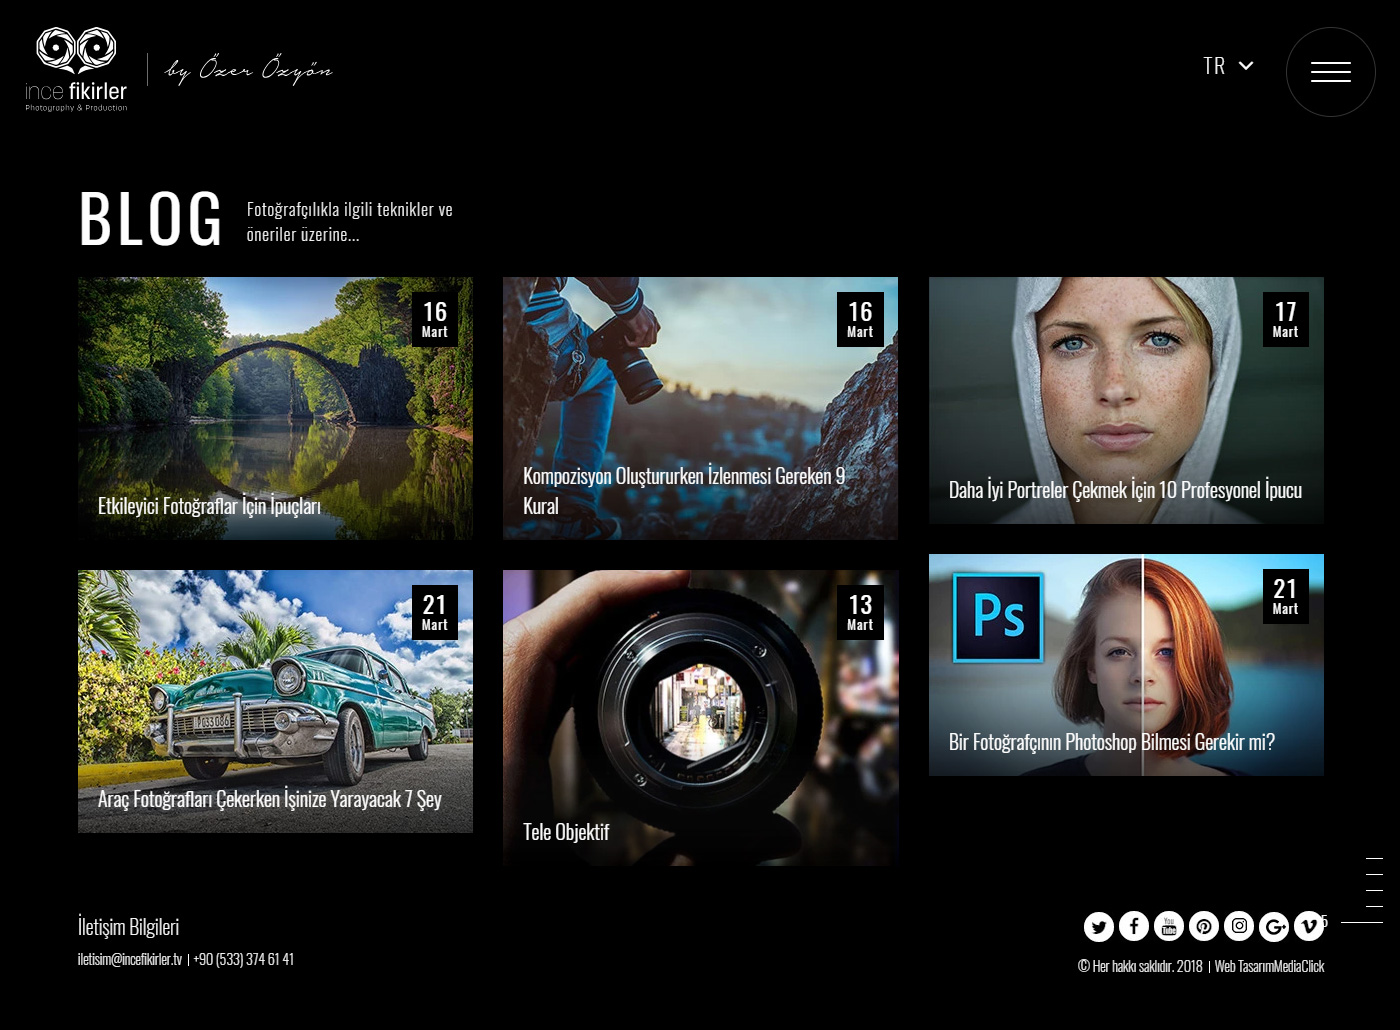Open the Instagram profile icon
Viewport: 1400px width, 1030px height.
[x=1238, y=927]
